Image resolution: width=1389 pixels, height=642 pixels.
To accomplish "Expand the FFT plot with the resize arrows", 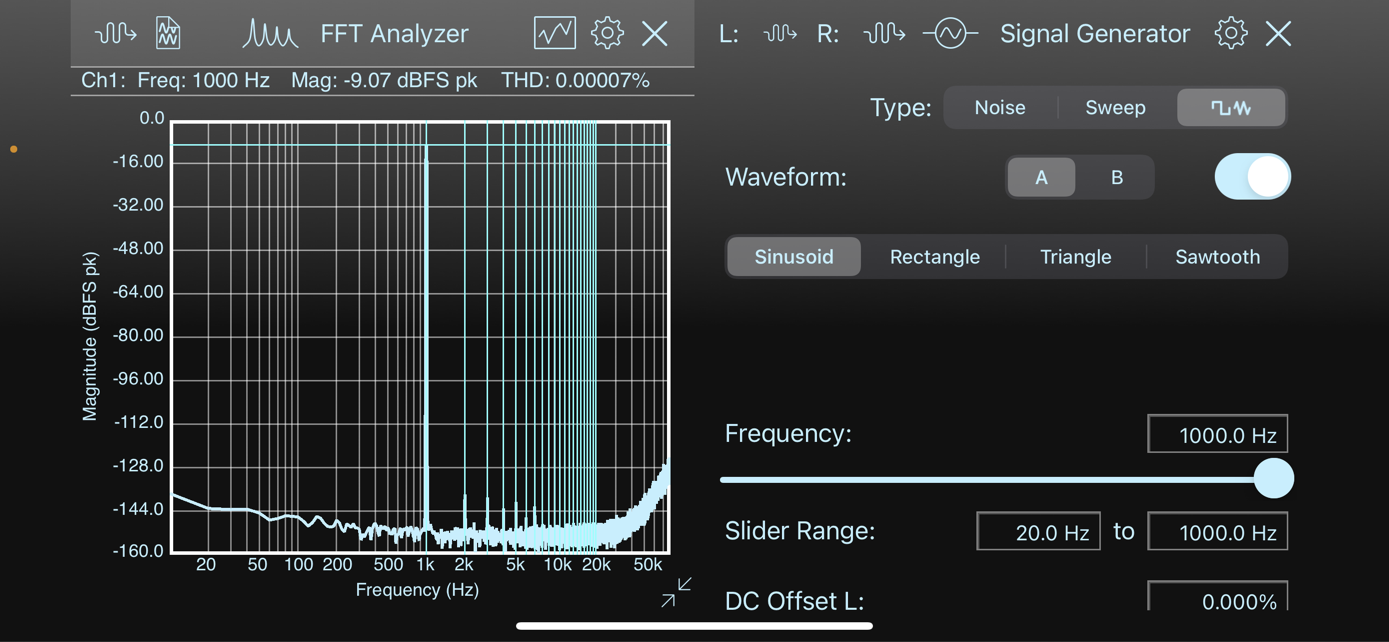I will tap(675, 592).
